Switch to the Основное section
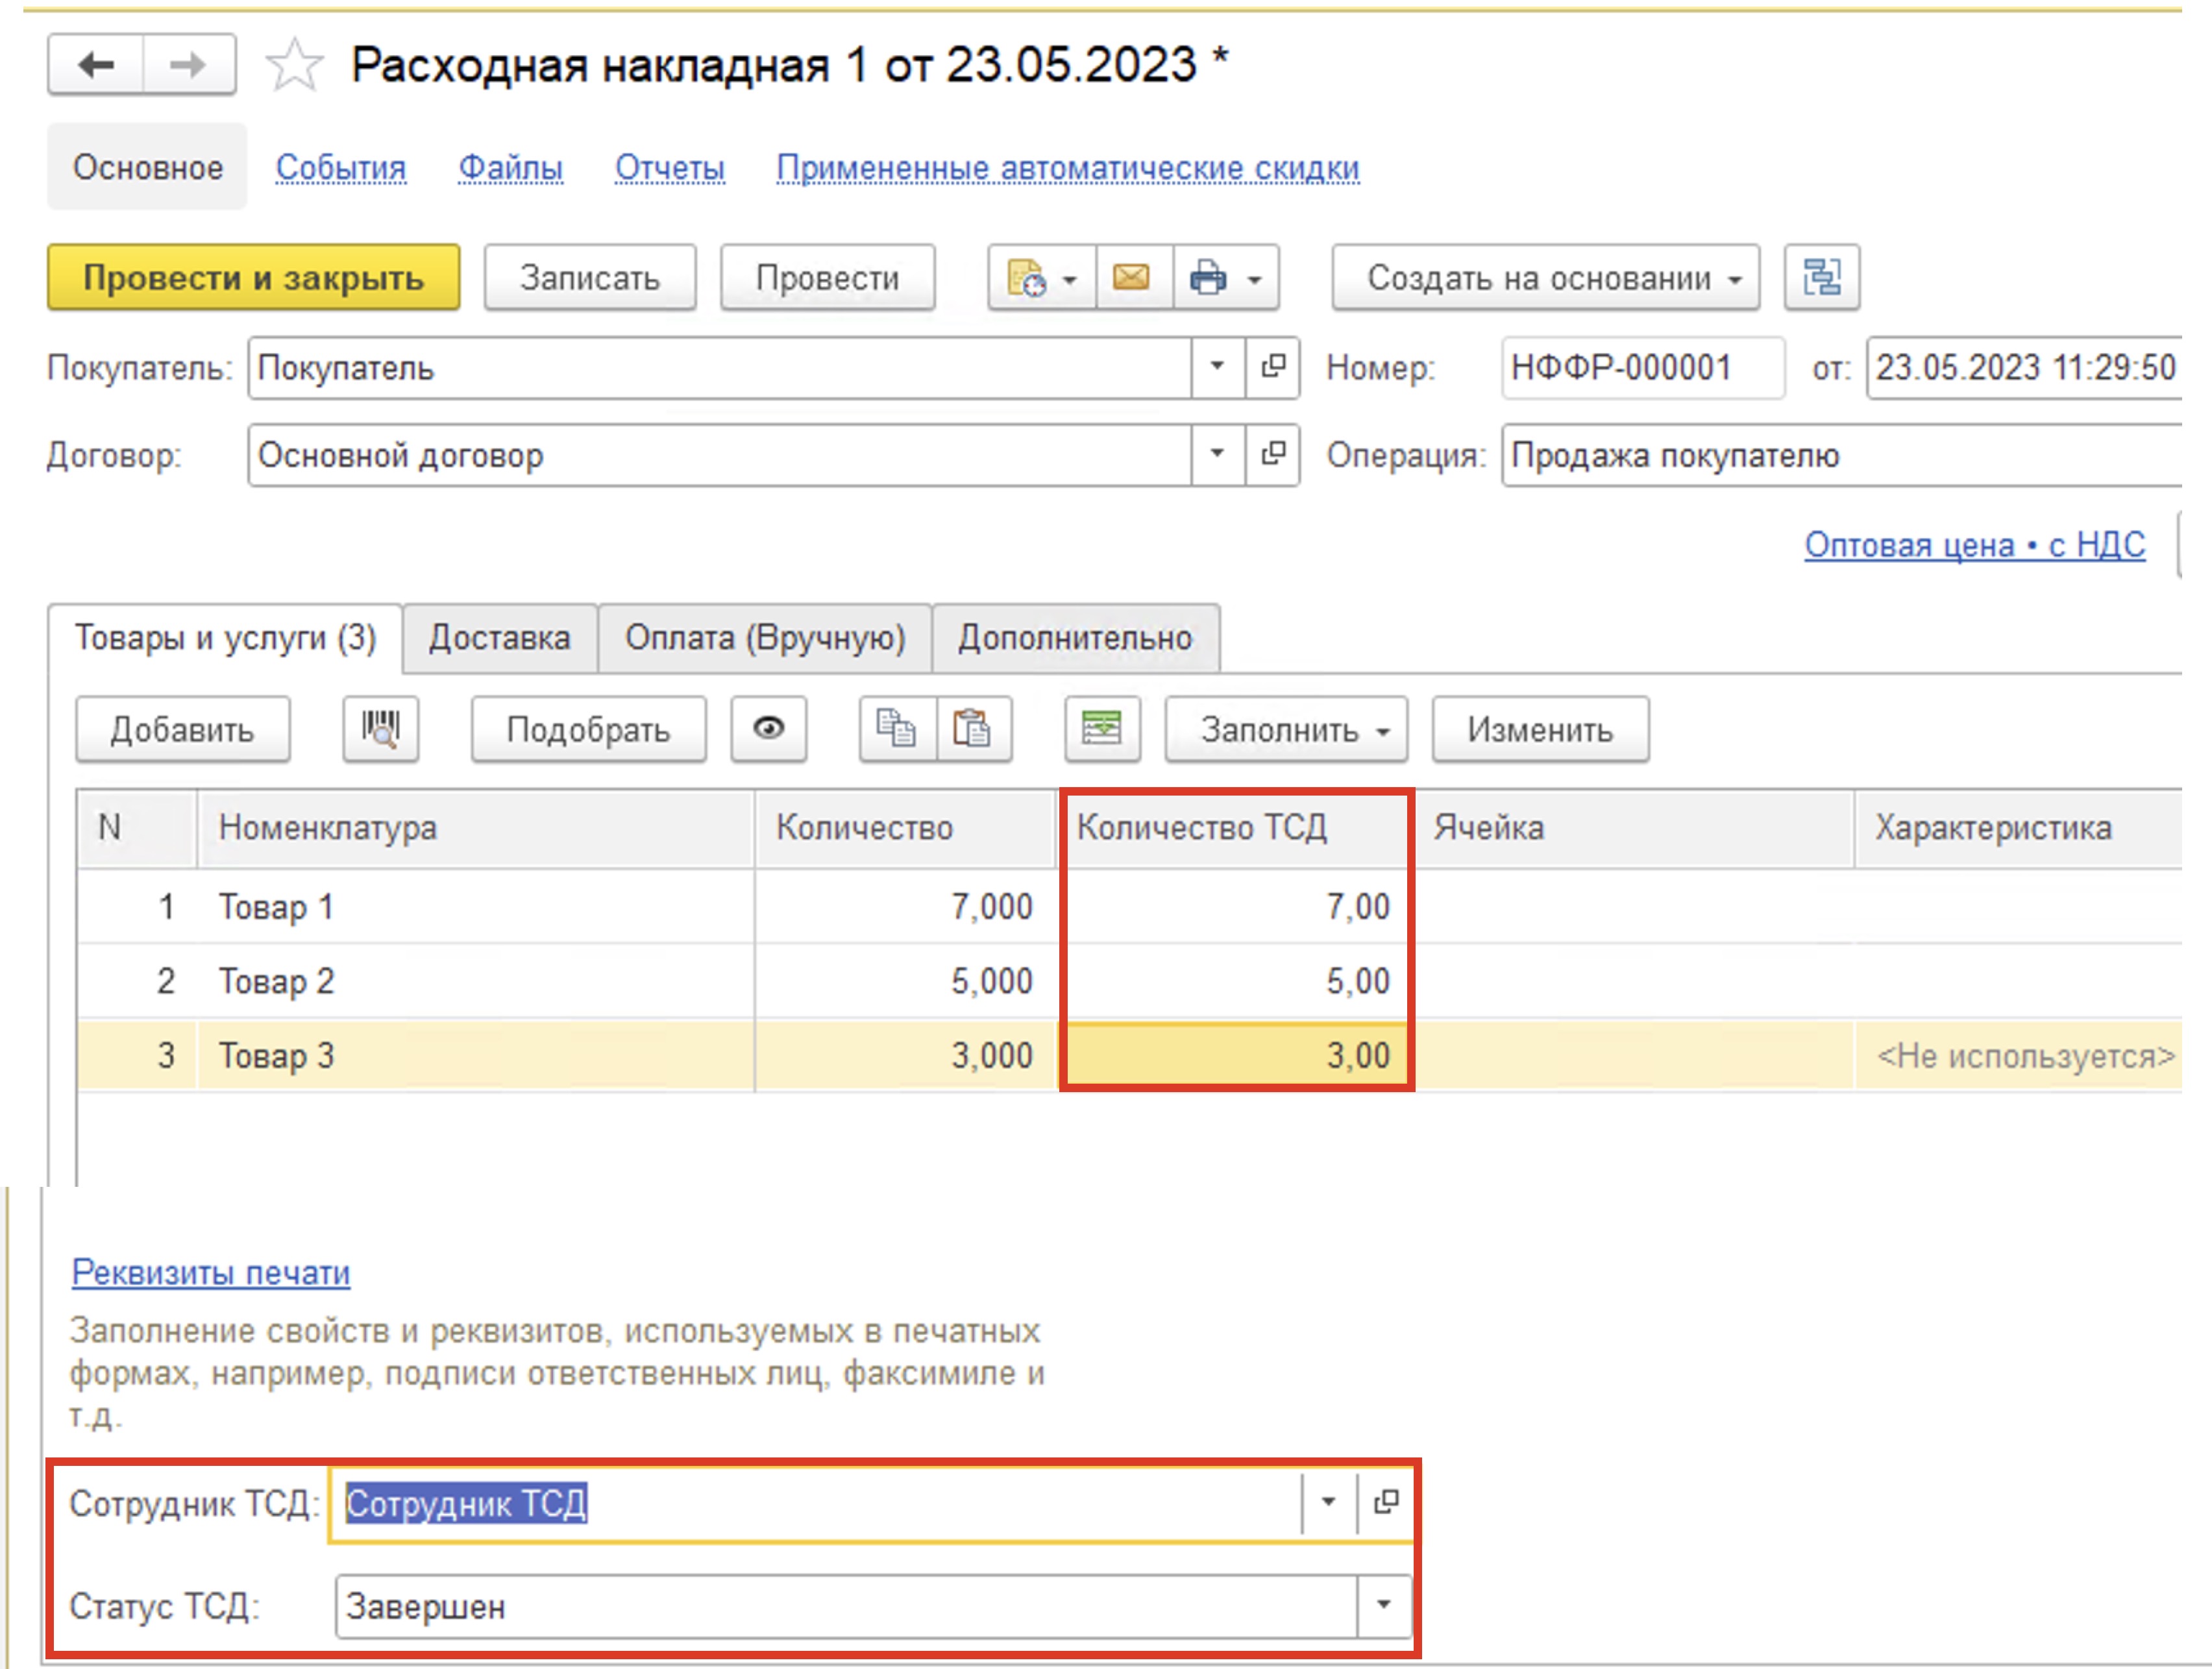Image resolution: width=2212 pixels, height=1669 pixels. (148, 167)
